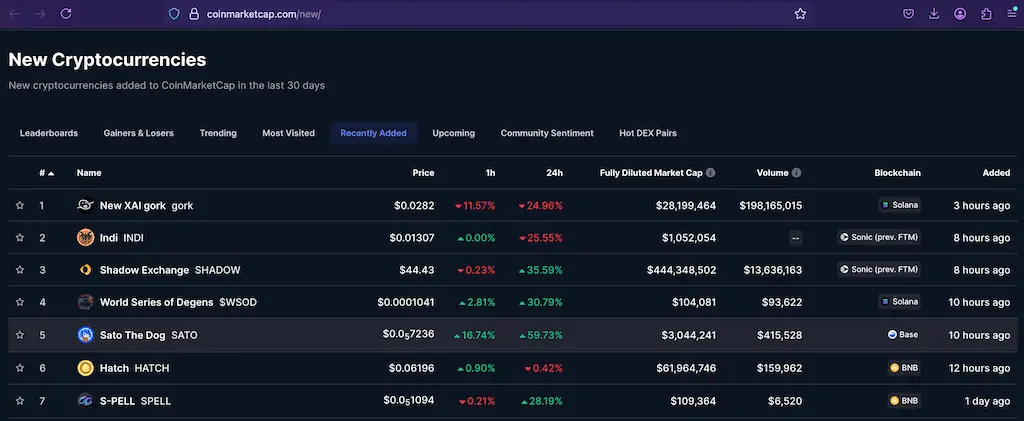
Task: Open the tracking protection shield icon
Action: click(x=174, y=14)
